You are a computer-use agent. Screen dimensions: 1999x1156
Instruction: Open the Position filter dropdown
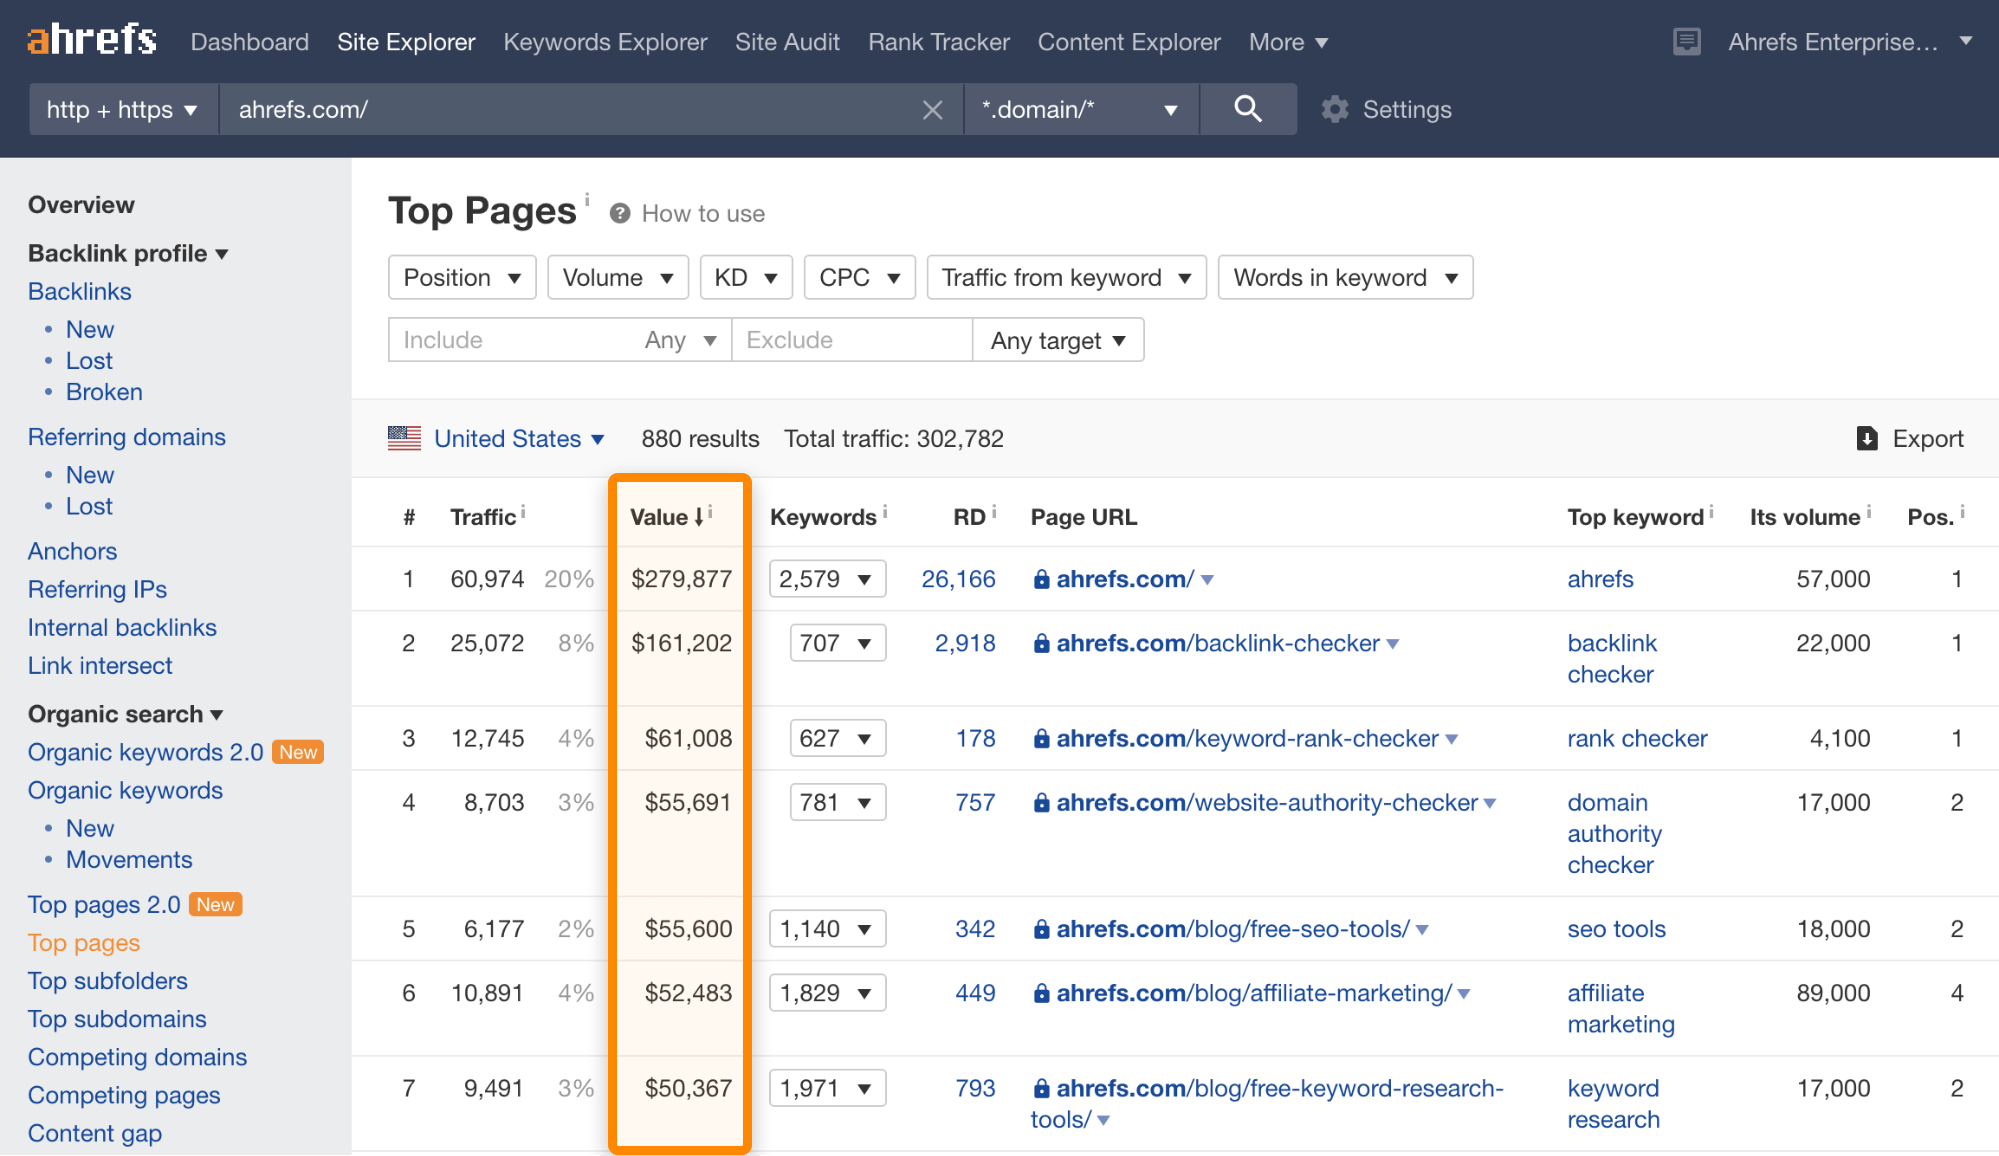(462, 278)
